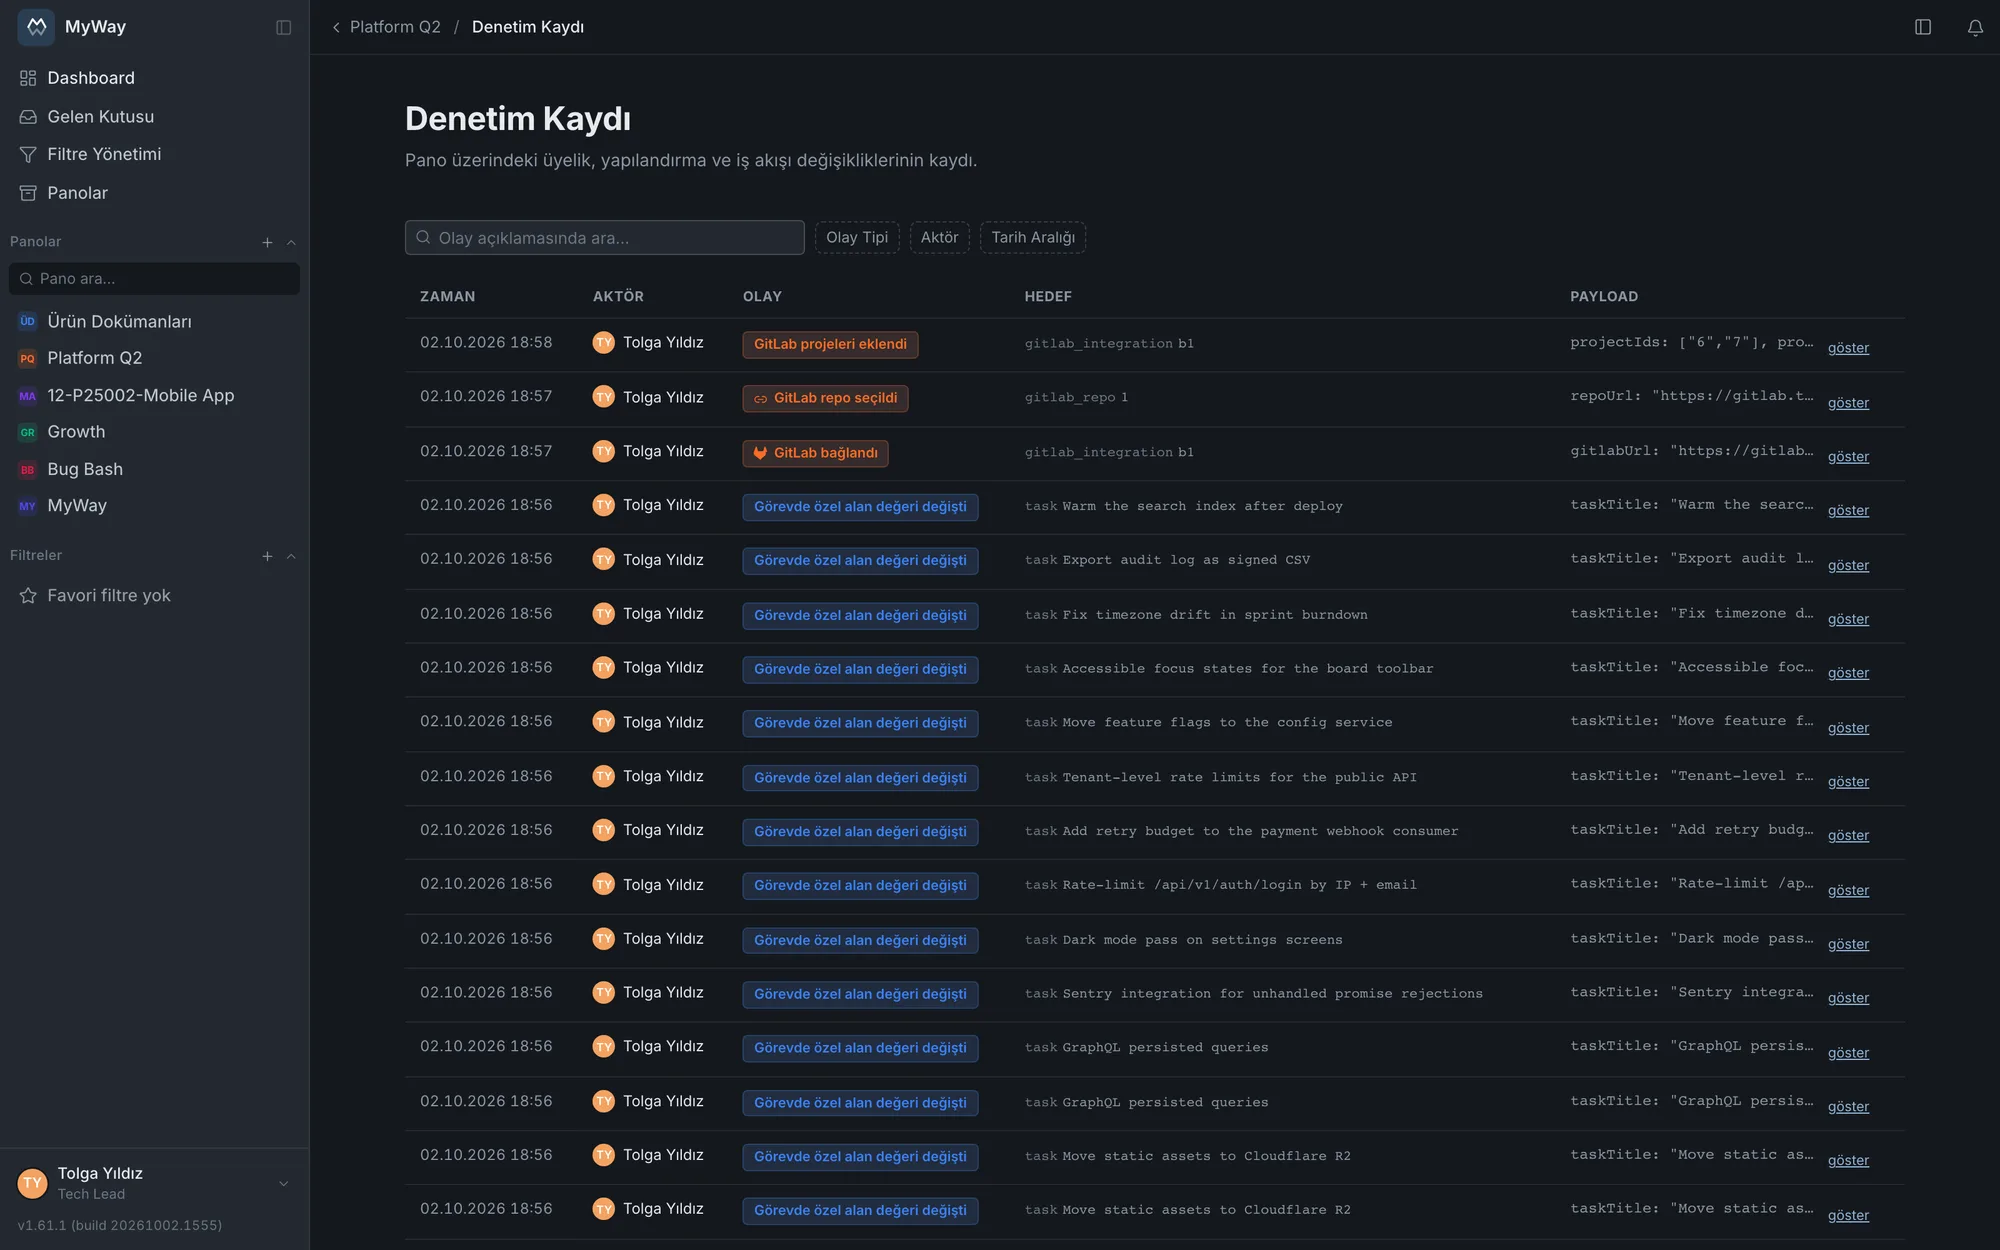Show payload for GitLab projeleri eklendi row

click(1848, 348)
